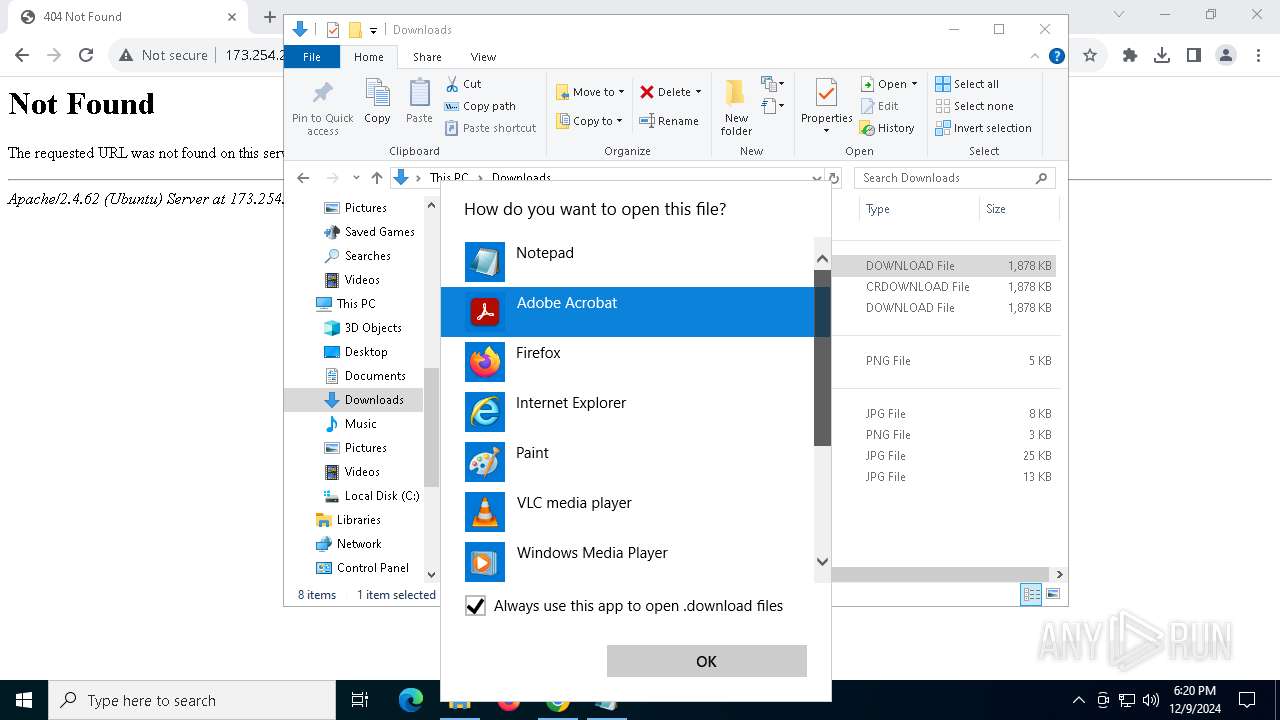
Task: Open the File menu tab
Action: pyautogui.click(x=312, y=57)
